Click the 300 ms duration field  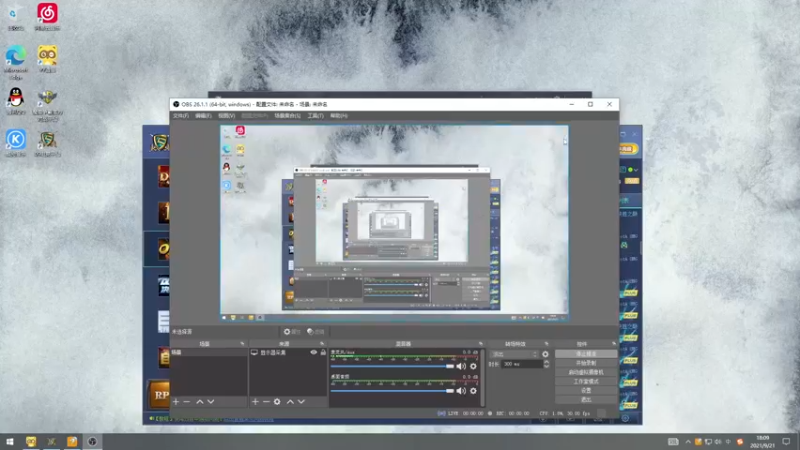(522, 364)
